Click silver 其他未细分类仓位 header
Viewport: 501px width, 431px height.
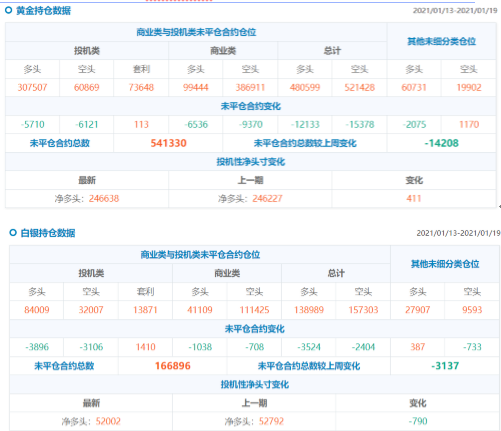(445, 264)
